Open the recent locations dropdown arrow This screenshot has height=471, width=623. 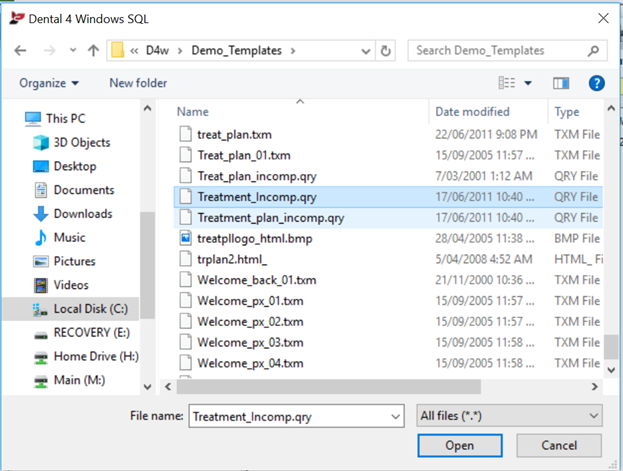pyautogui.click(x=73, y=50)
